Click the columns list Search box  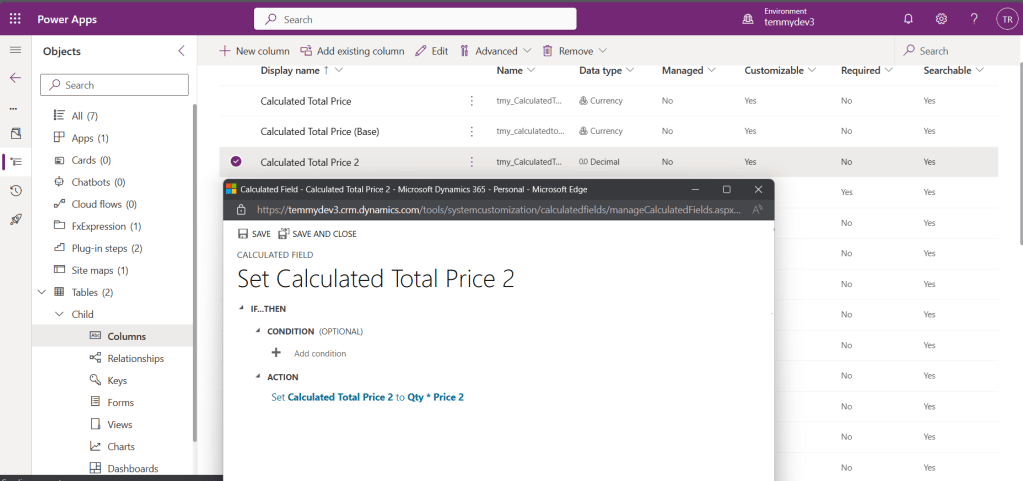tap(956, 51)
